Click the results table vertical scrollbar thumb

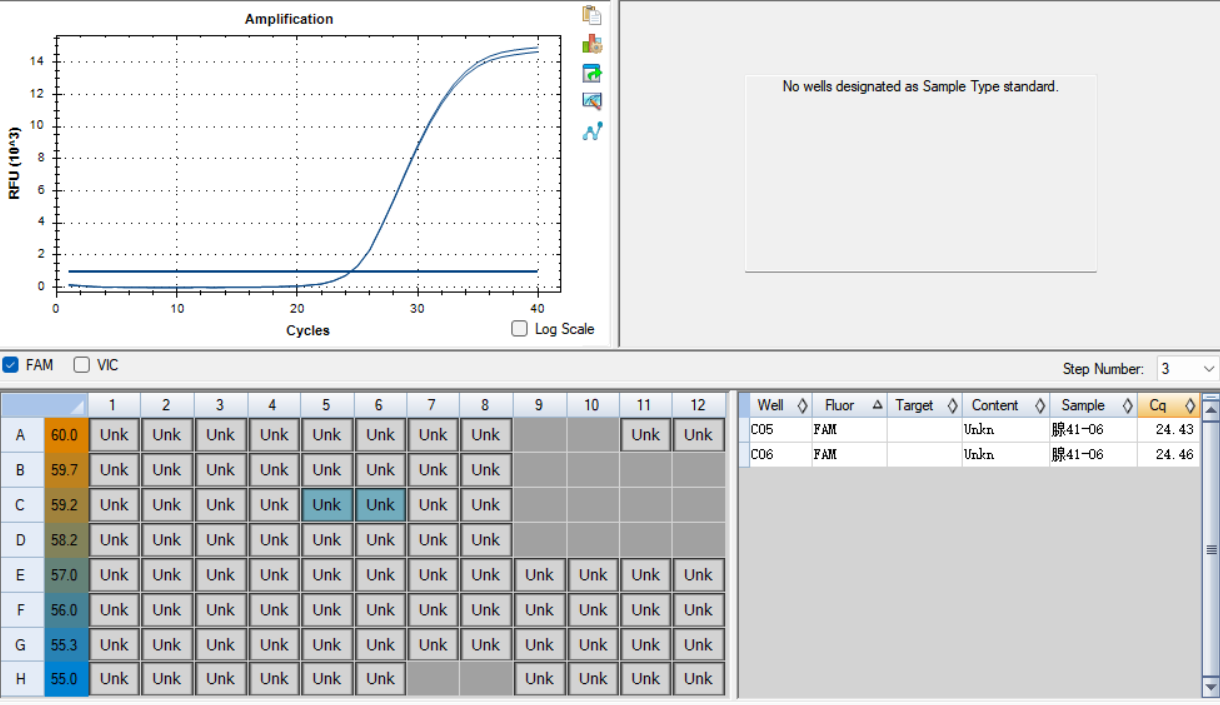point(1210,549)
